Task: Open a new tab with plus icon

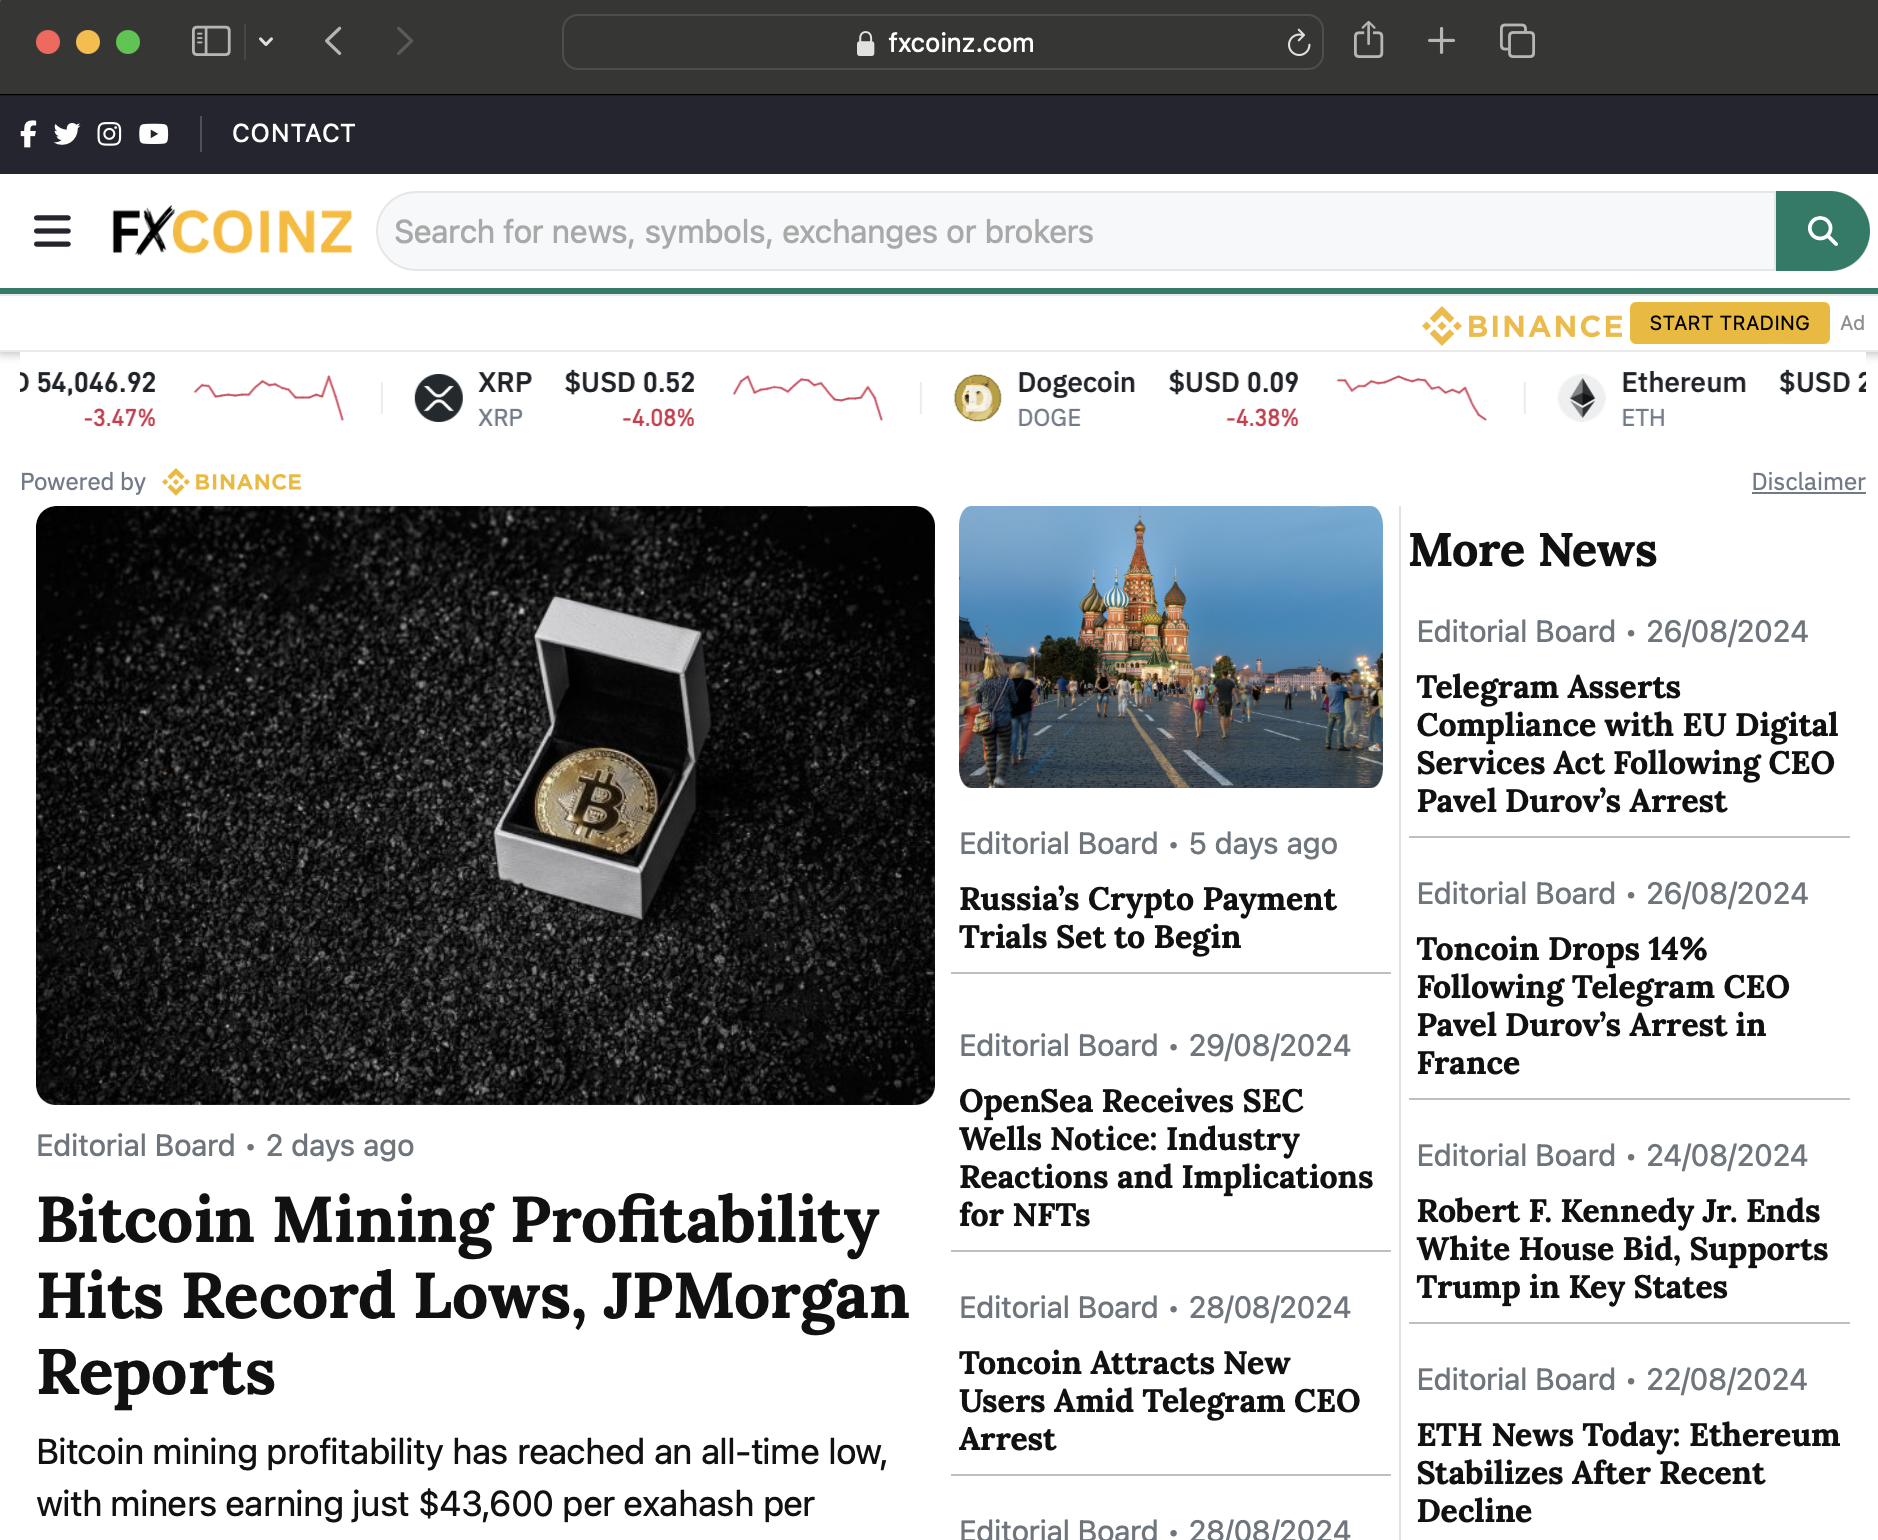Action: coord(1441,41)
